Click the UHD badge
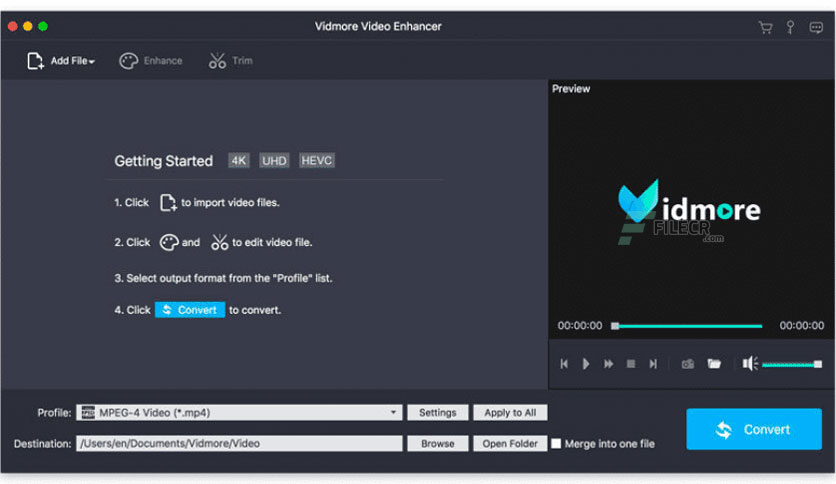This screenshot has width=836, height=484. pos(274,160)
